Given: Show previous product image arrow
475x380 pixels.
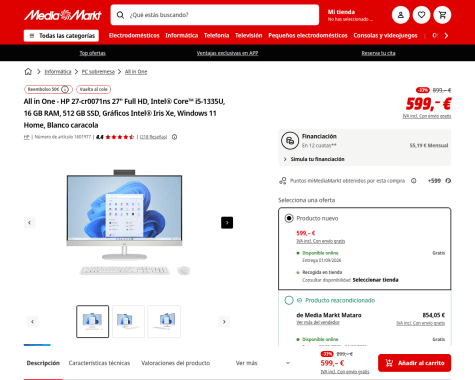Looking at the screenshot, I should 30,223.
